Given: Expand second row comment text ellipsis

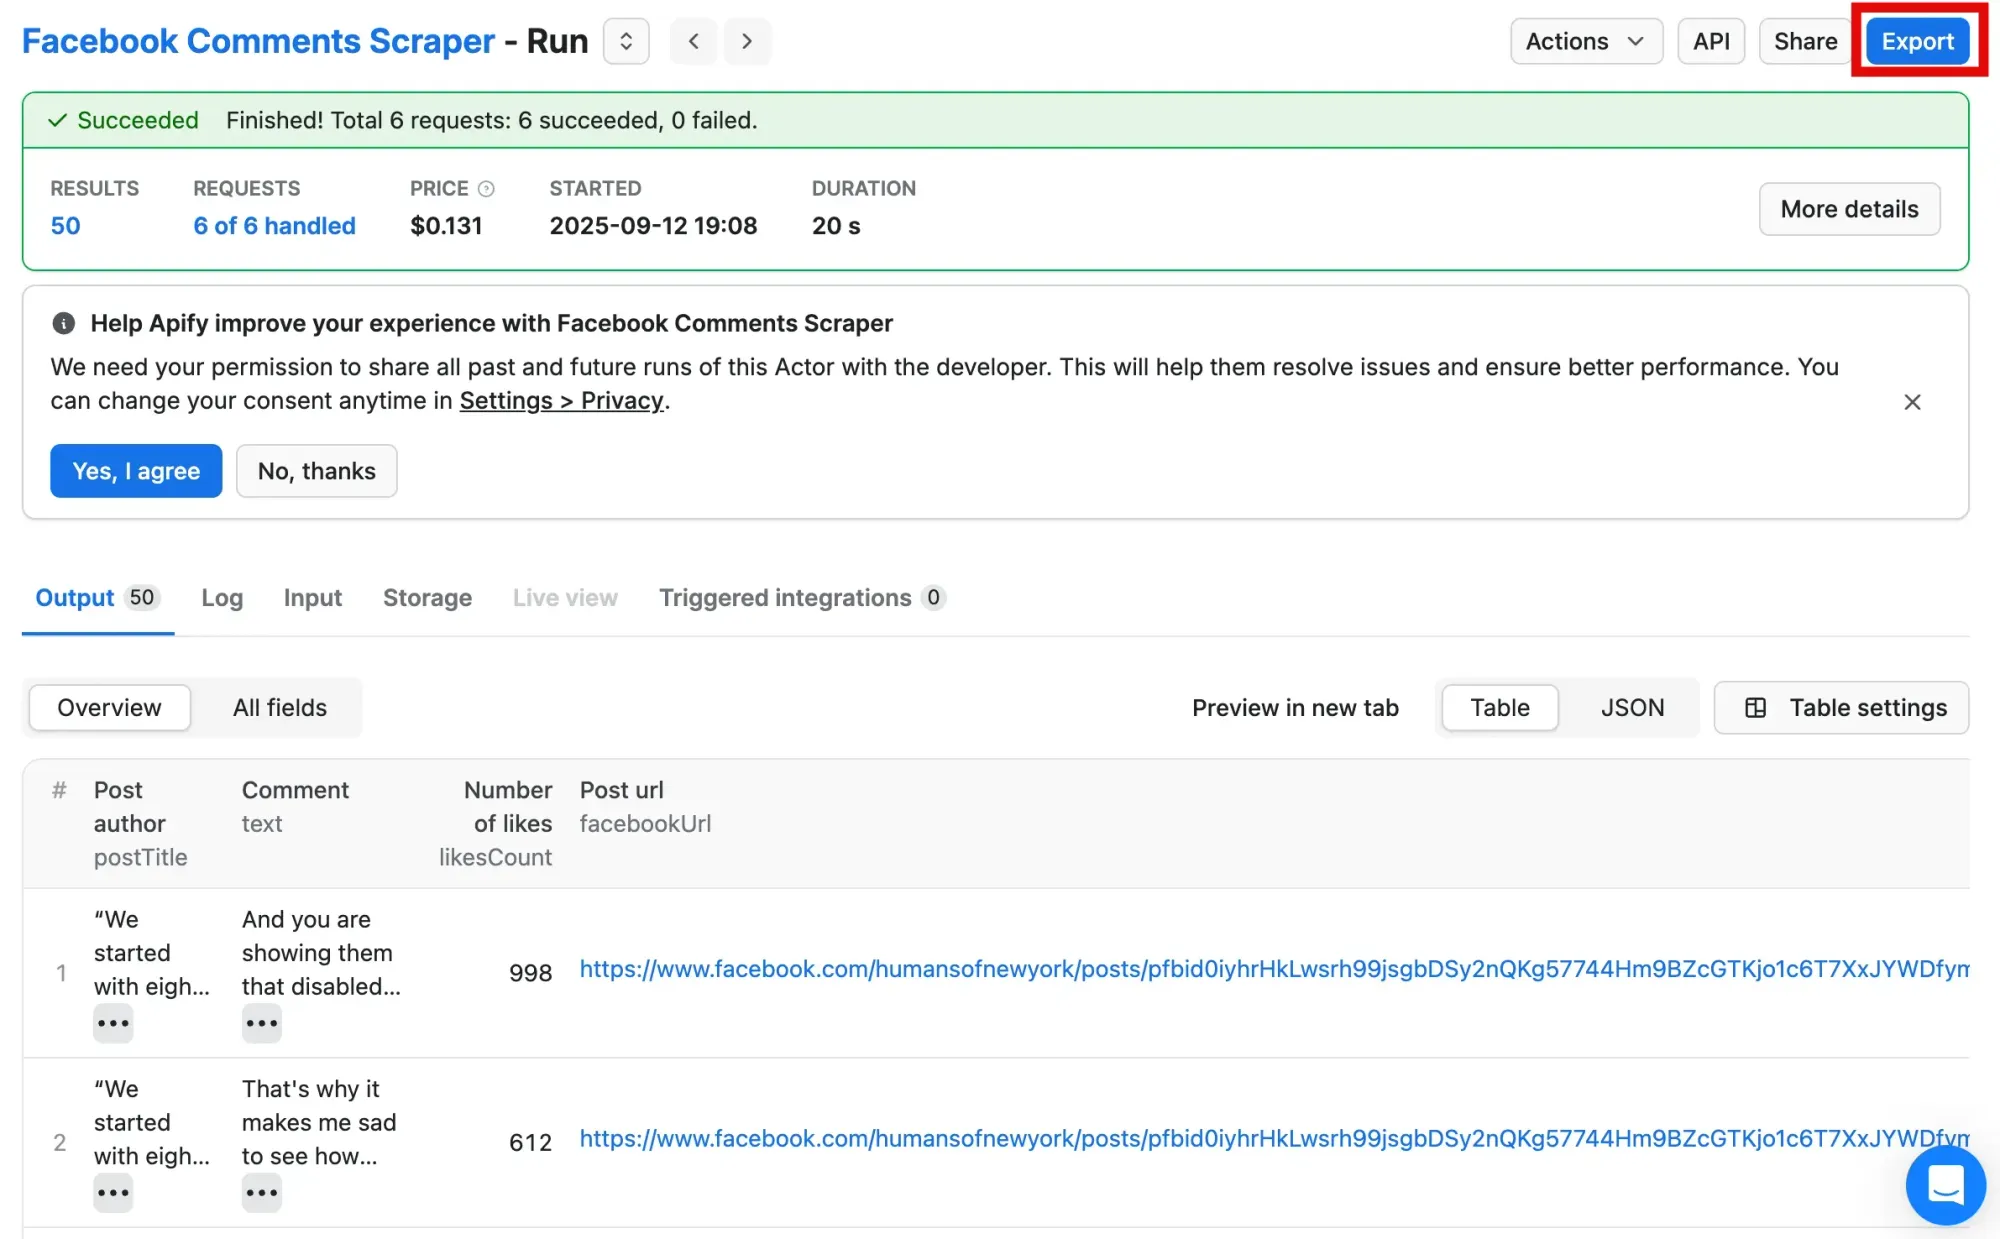Looking at the screenshot, I should [x=261, y=1193].
